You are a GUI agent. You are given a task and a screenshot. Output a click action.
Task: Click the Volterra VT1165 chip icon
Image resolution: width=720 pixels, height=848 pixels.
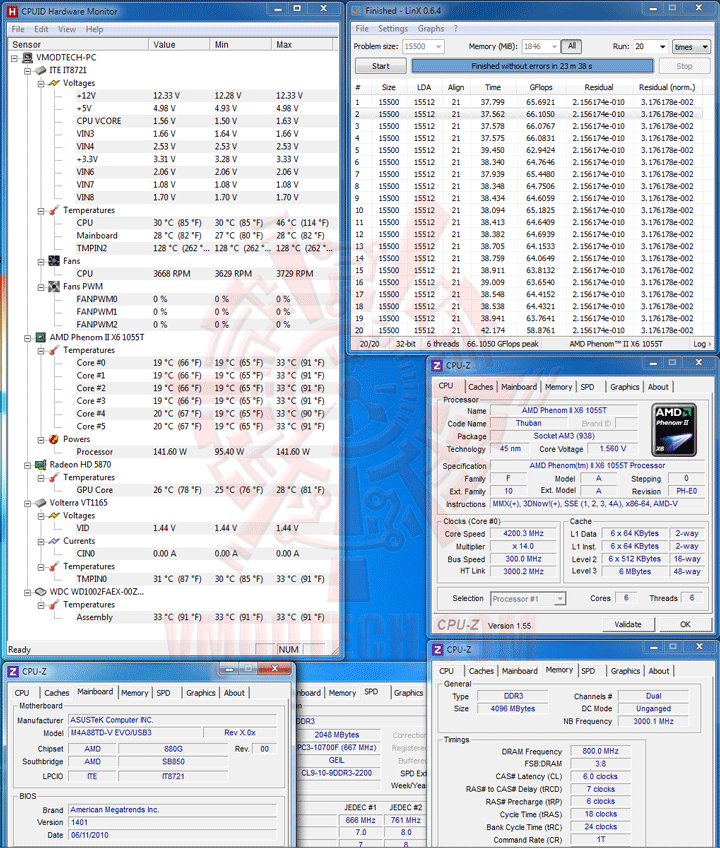41,503
